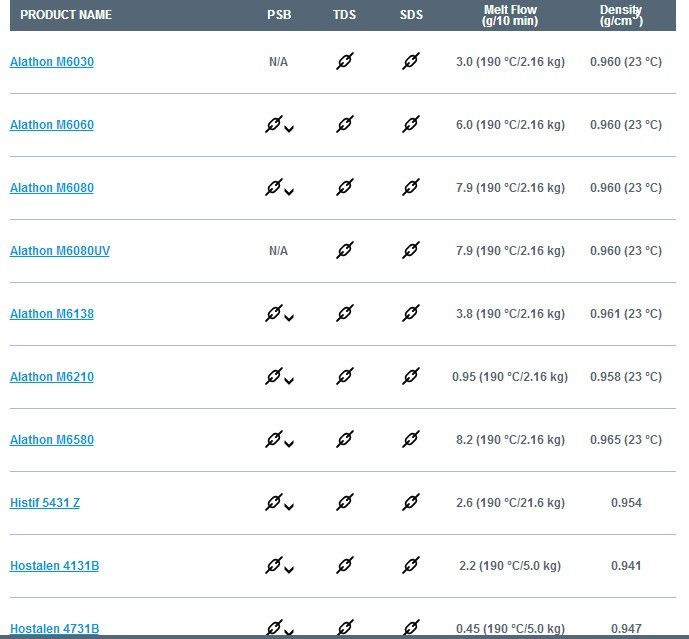Open TDS link icon for Alathon M6080UV
Screen dimensions: 689x639
tap(345, 250)
